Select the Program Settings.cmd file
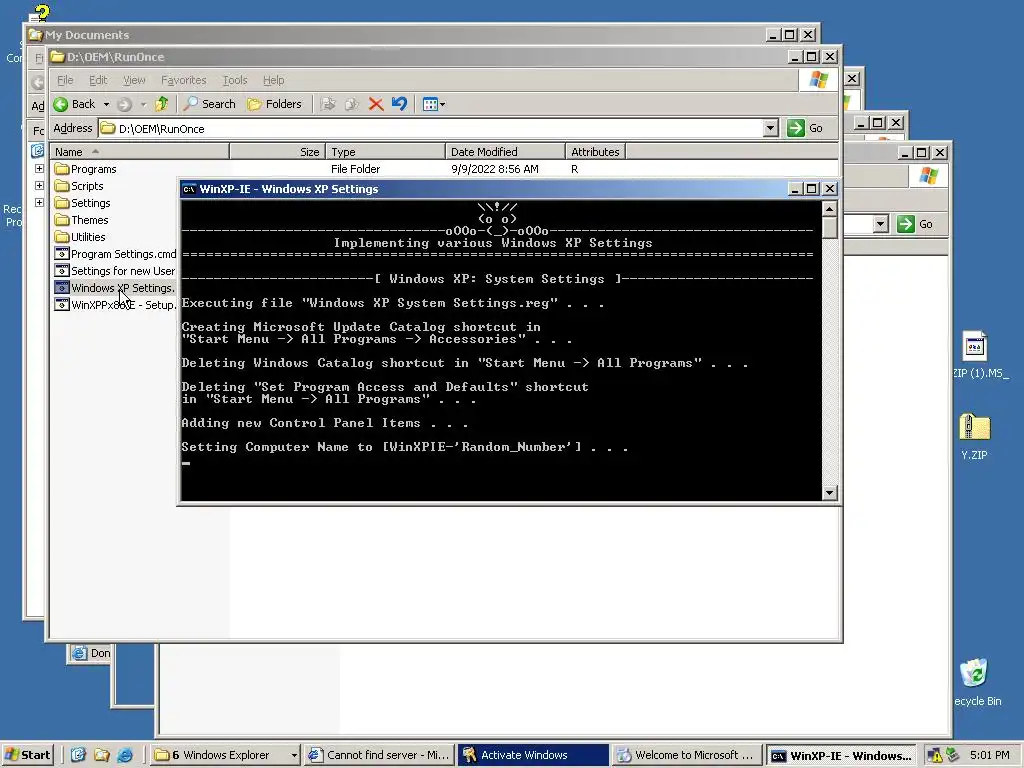 (116, 254)
